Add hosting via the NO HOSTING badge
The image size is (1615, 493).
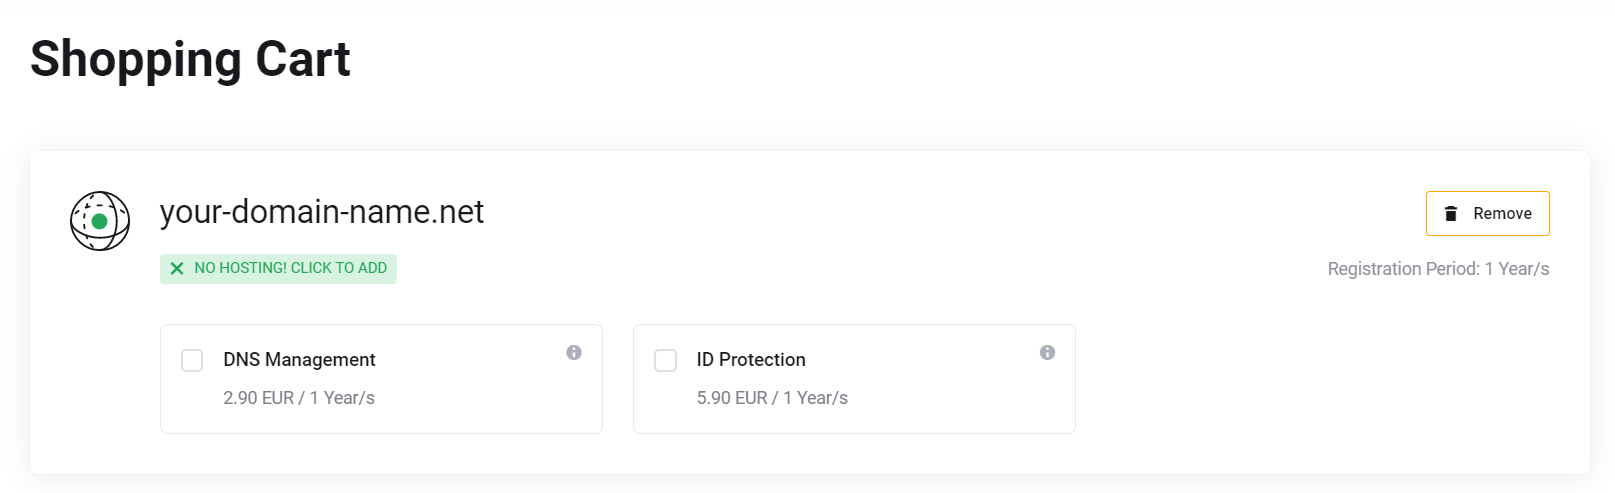(x=278, y=268)
